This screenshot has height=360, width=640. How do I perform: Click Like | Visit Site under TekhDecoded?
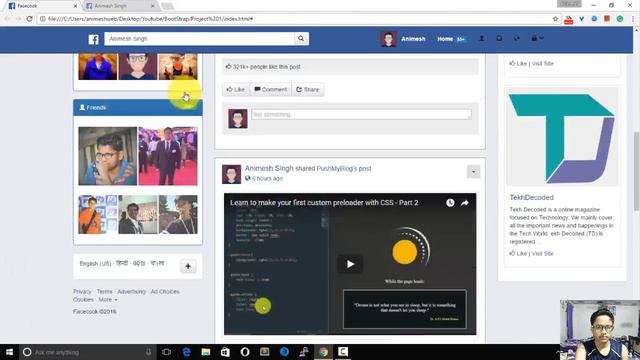point(531,253)
